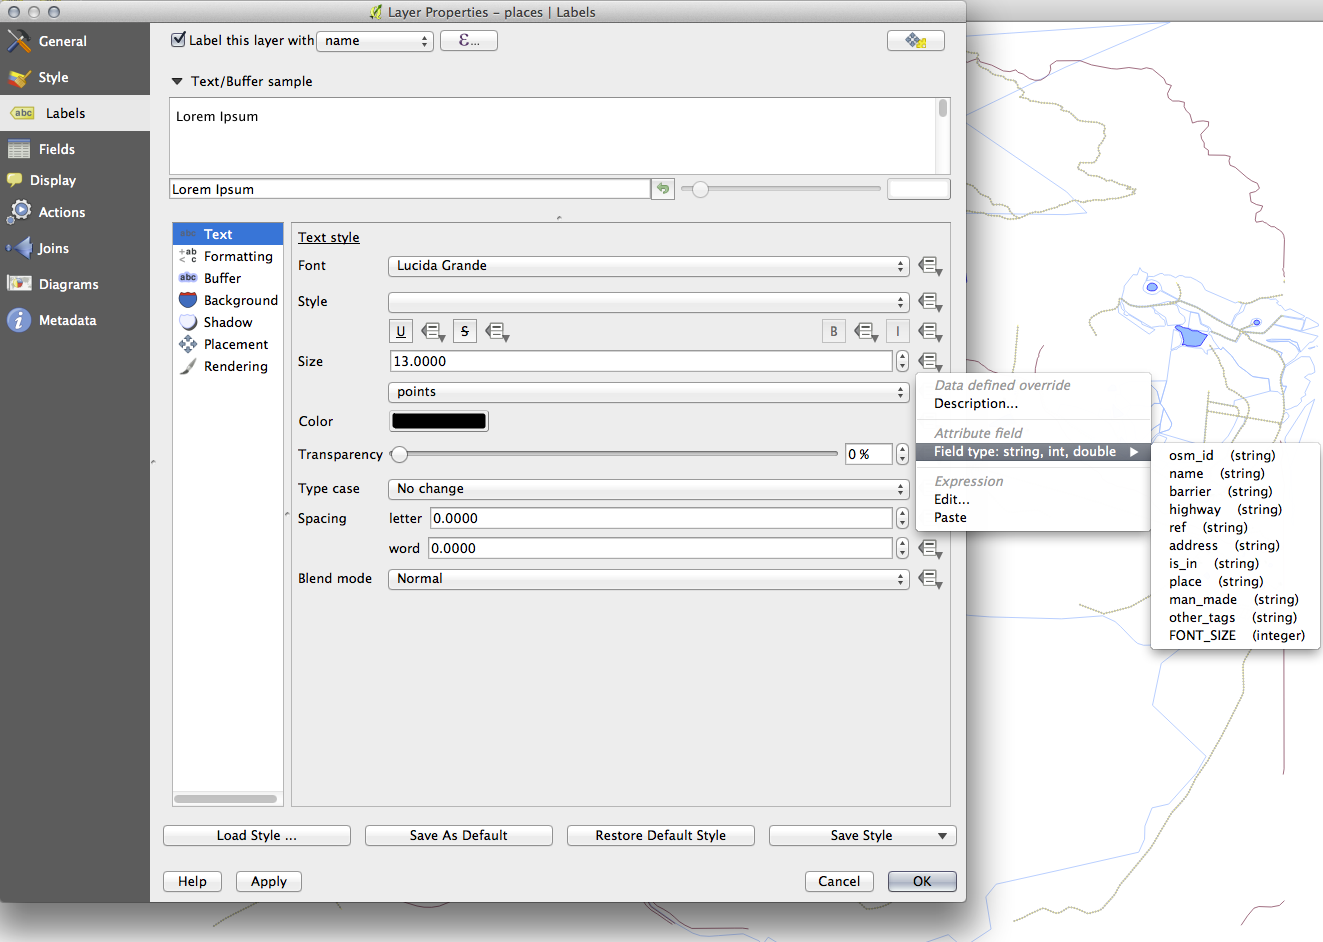Collapse the Text/Buffer sample section
The image size is (1323, 942).
177,82
